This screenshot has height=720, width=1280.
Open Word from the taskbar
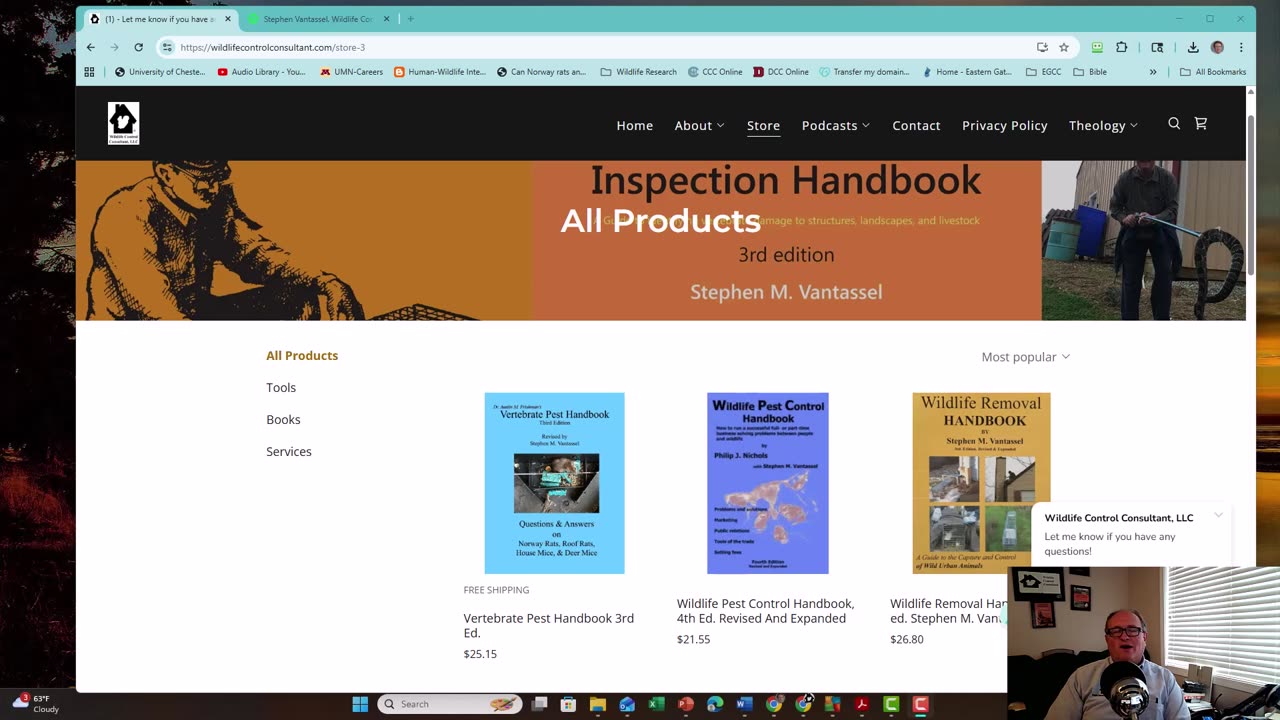pos(744,704)
